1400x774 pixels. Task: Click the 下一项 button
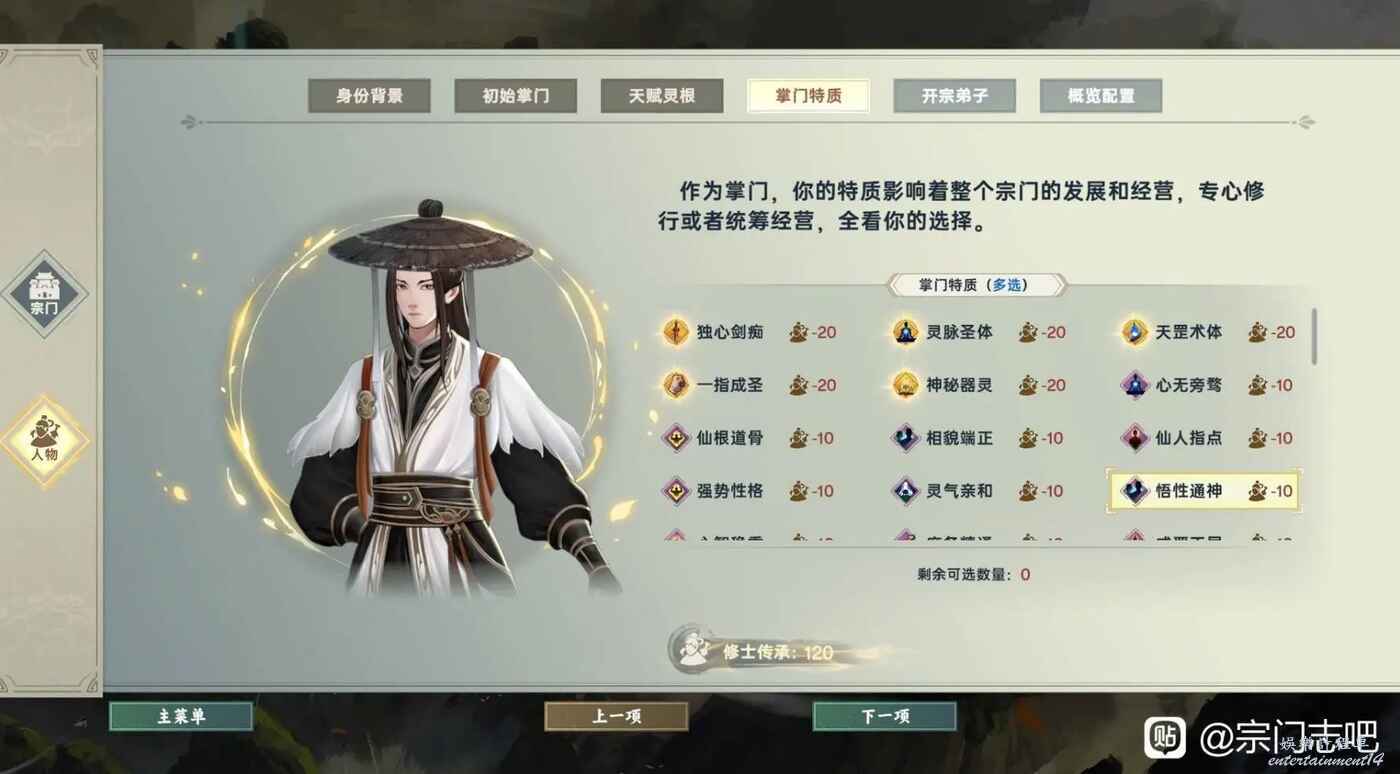pyautogui.click(x=885, y=716)
